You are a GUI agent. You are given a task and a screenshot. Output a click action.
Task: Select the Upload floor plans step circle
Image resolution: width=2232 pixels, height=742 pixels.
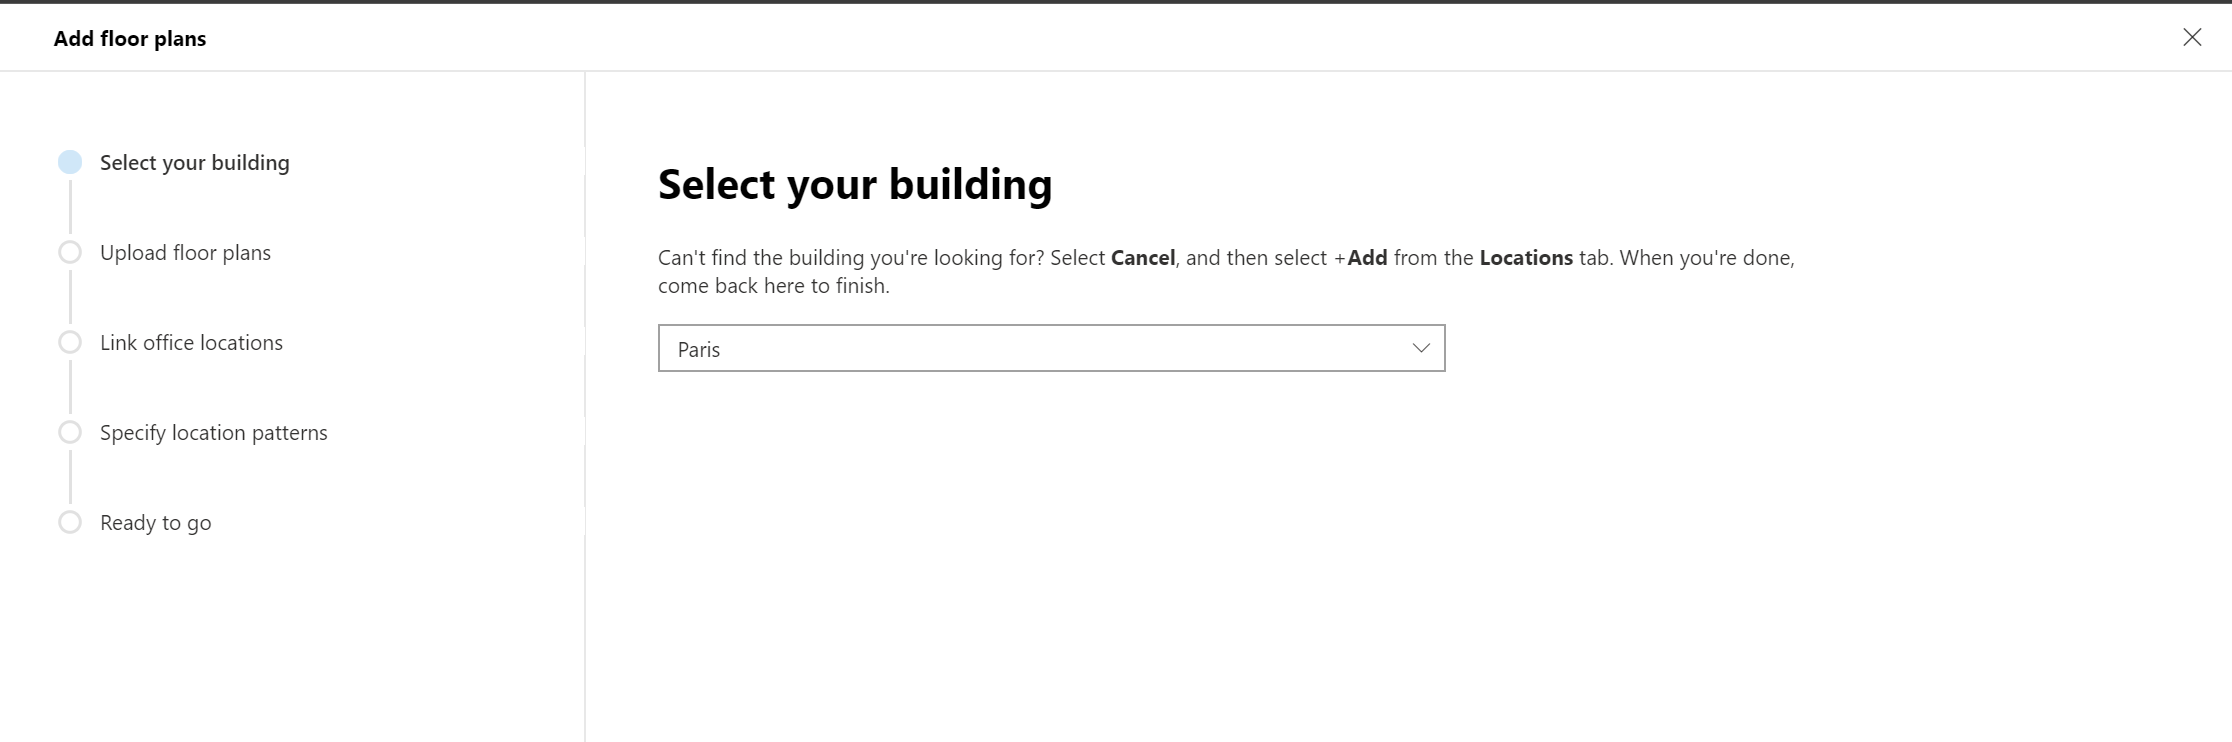pyautogui.click(x=70, y=252)
